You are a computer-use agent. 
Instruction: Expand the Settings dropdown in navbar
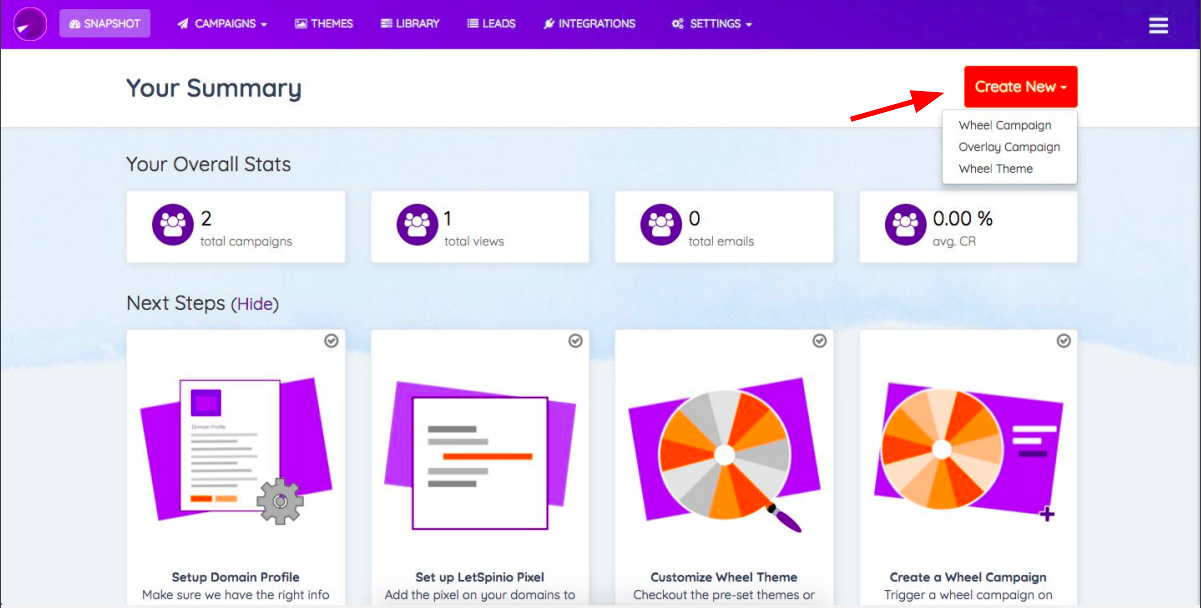(x=712, y=24)
